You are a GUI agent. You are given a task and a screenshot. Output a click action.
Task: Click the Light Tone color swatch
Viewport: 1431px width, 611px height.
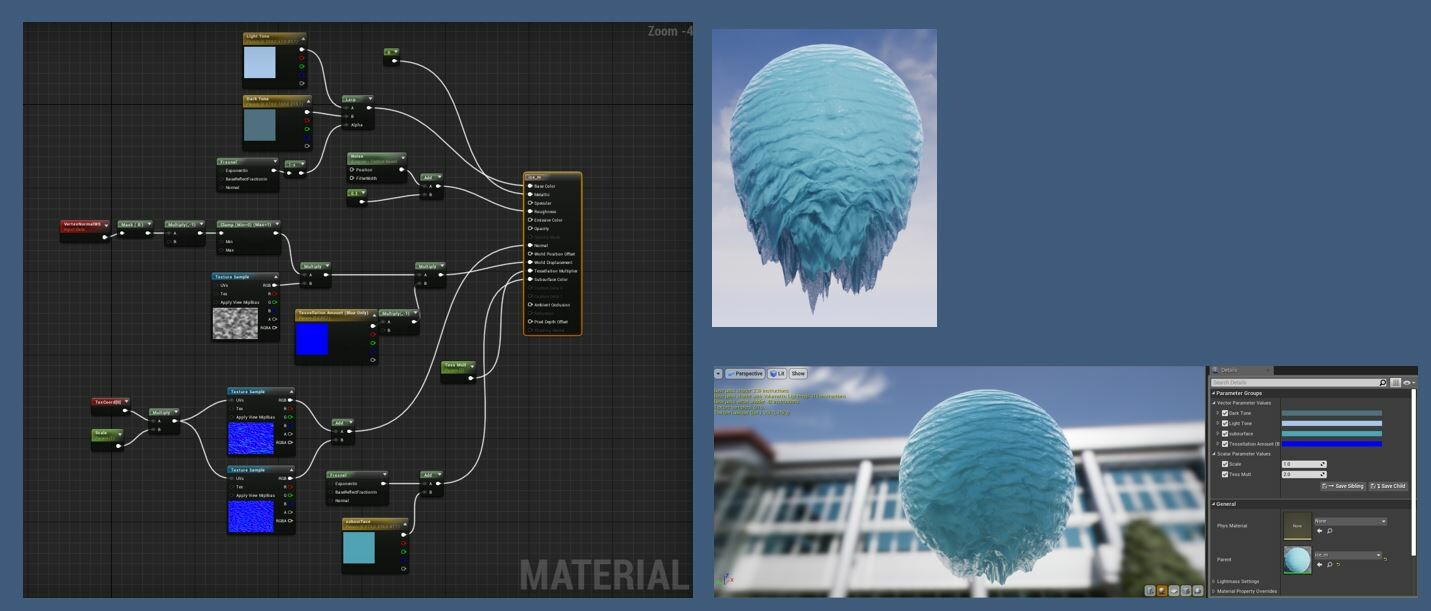1331,422
